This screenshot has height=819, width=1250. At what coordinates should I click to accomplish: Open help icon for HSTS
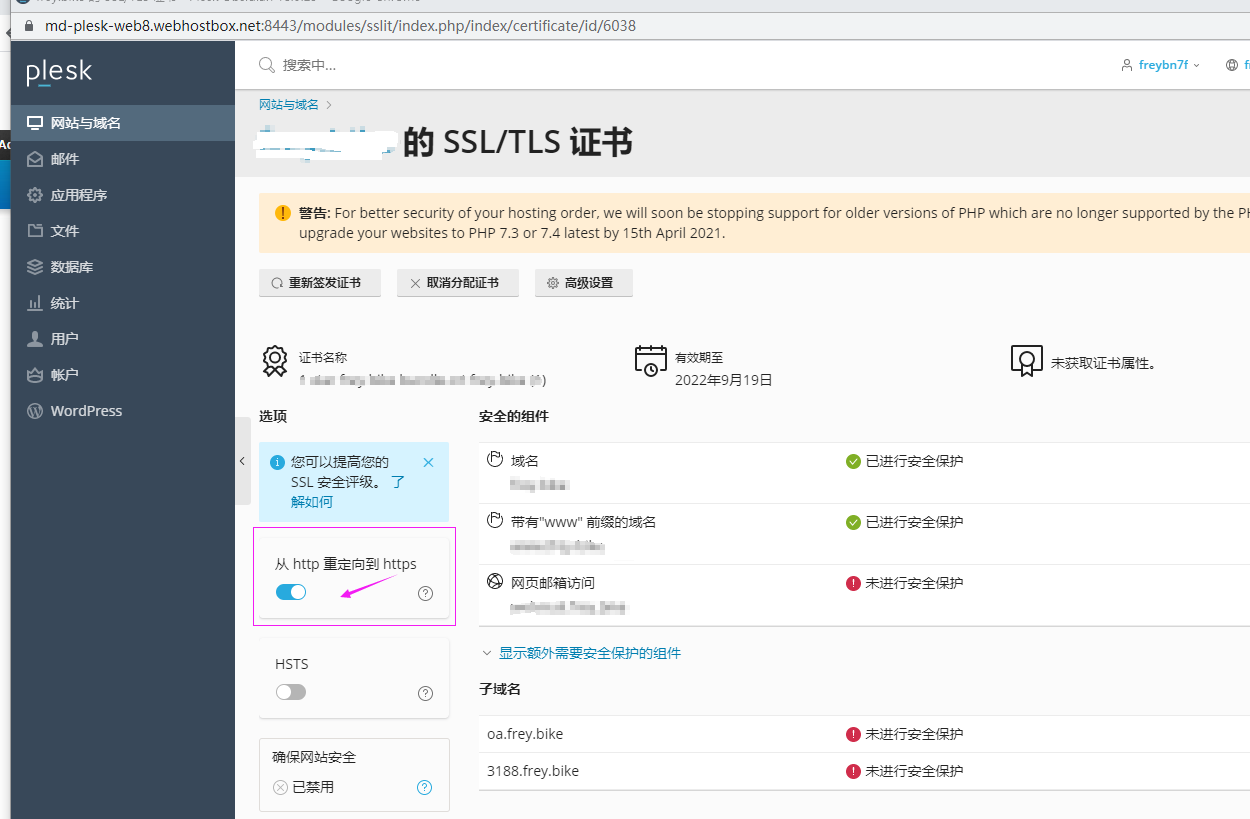425,693
